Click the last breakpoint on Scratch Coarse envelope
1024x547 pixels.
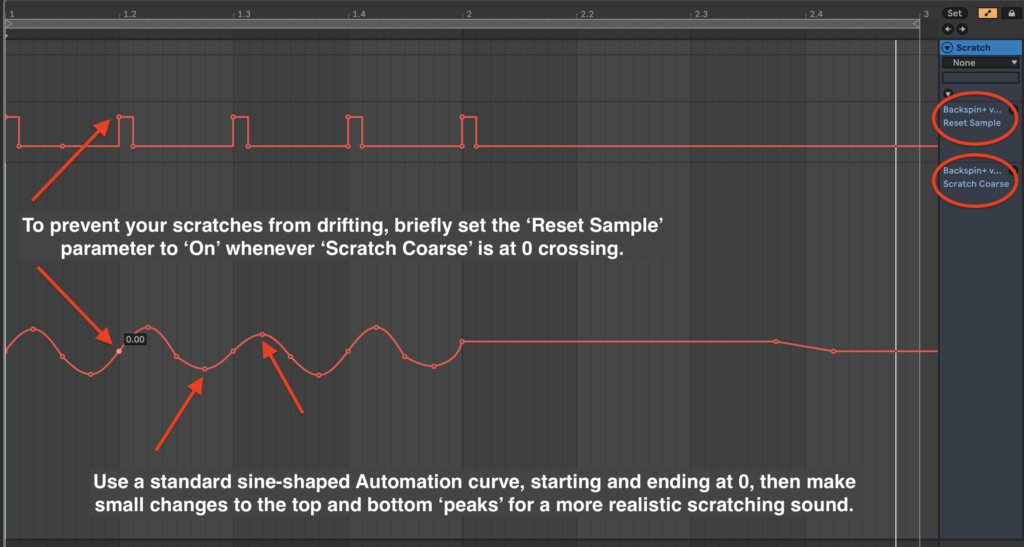tap(834, 351)
